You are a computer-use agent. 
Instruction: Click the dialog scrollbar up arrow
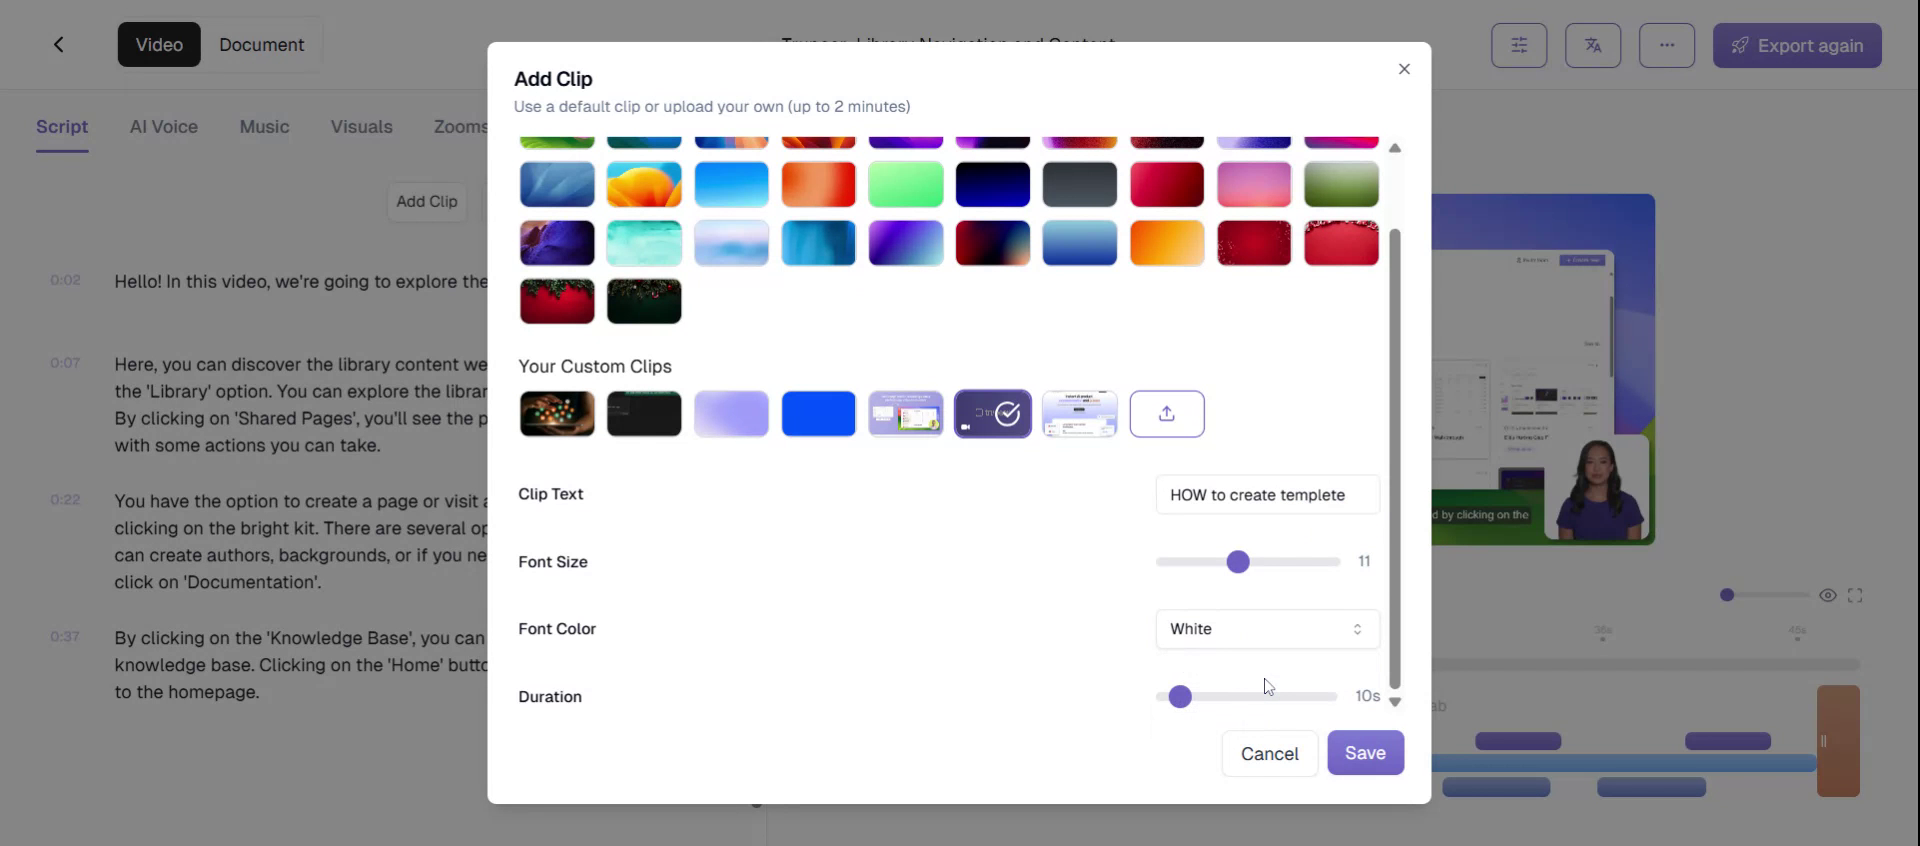tap(1395, 148)
